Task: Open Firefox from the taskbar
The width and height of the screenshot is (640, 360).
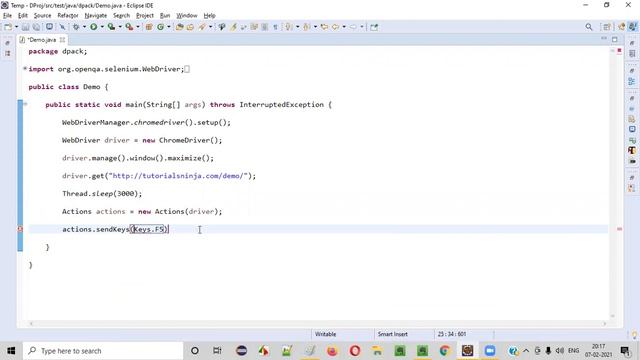Action: [332, 351]
